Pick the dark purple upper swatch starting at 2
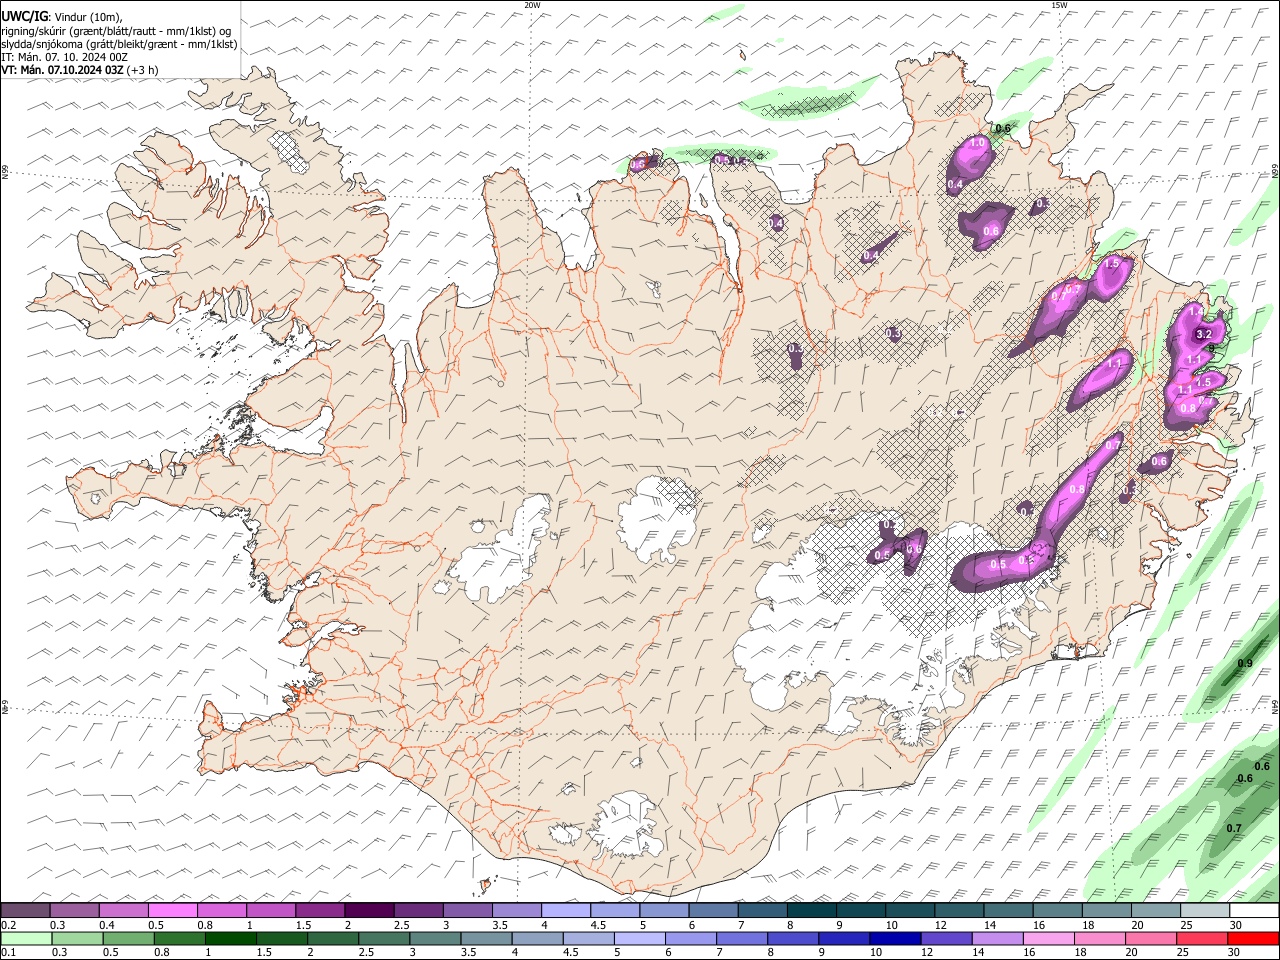 point(369,910)
